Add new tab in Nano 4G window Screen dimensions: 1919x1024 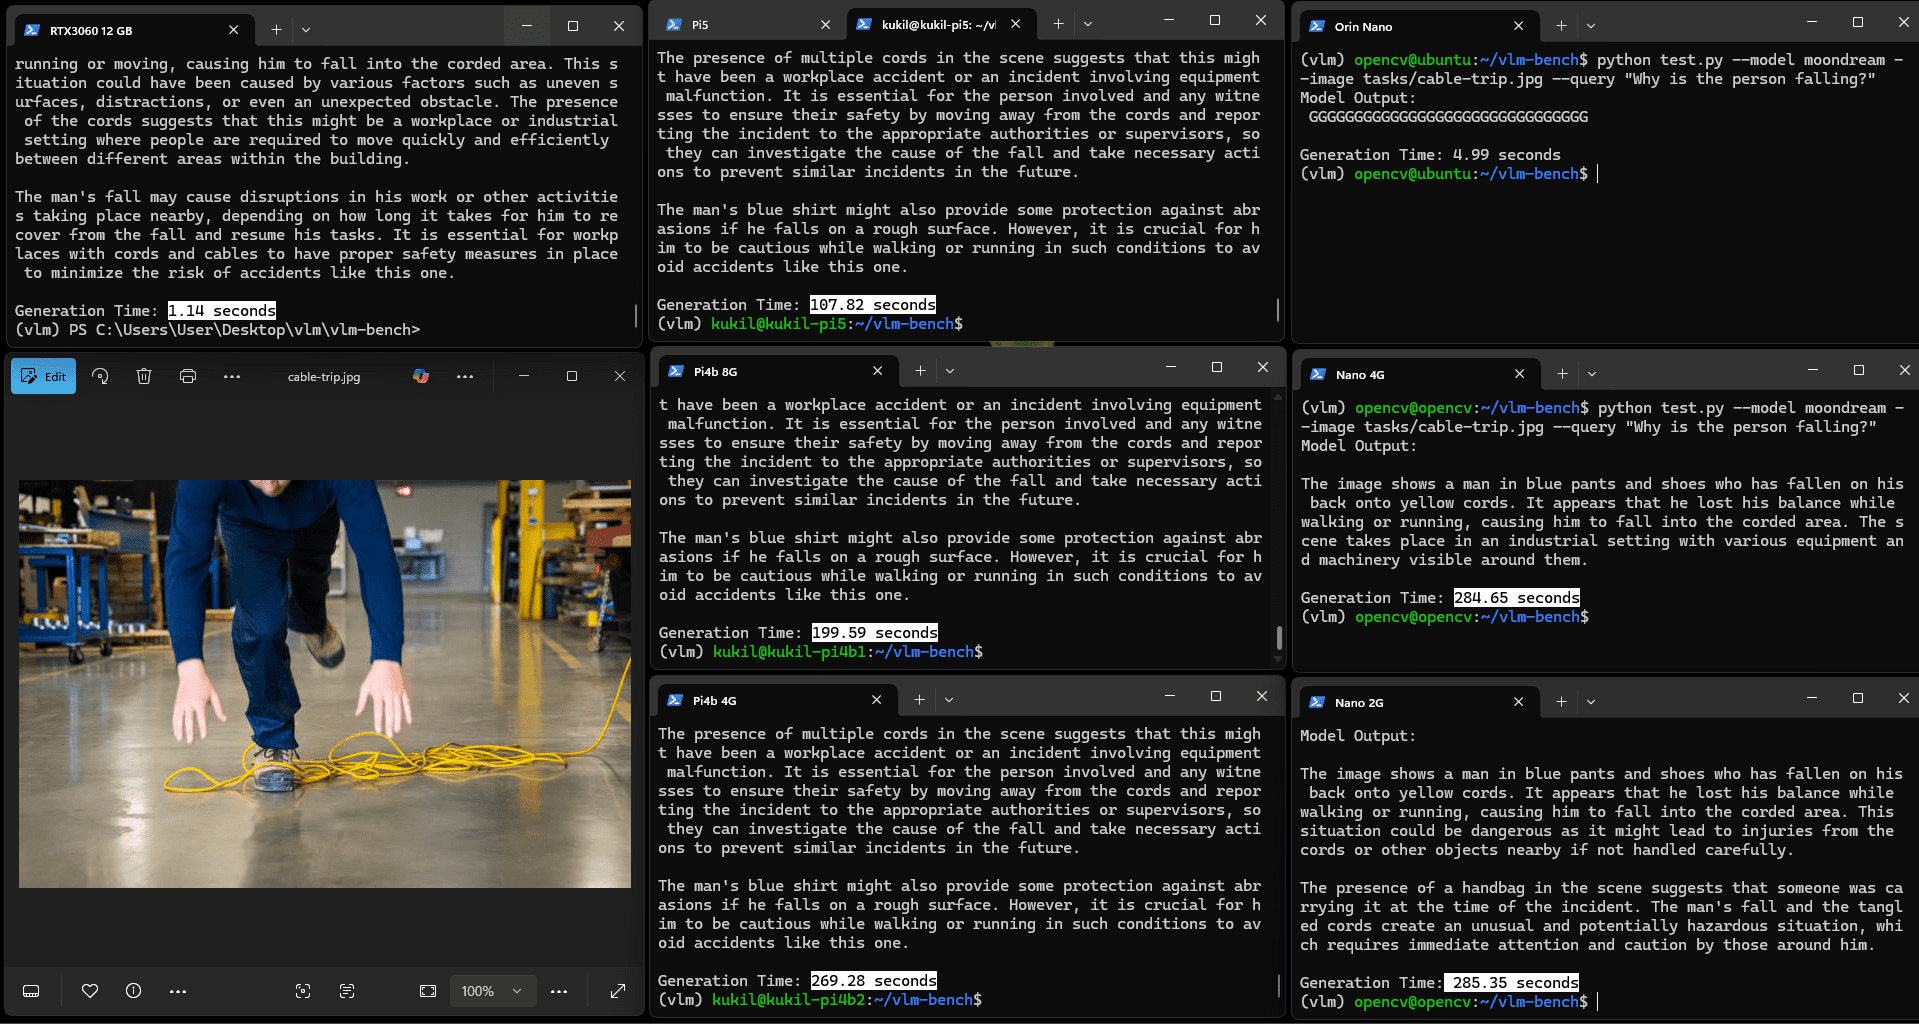[1562, 374]
